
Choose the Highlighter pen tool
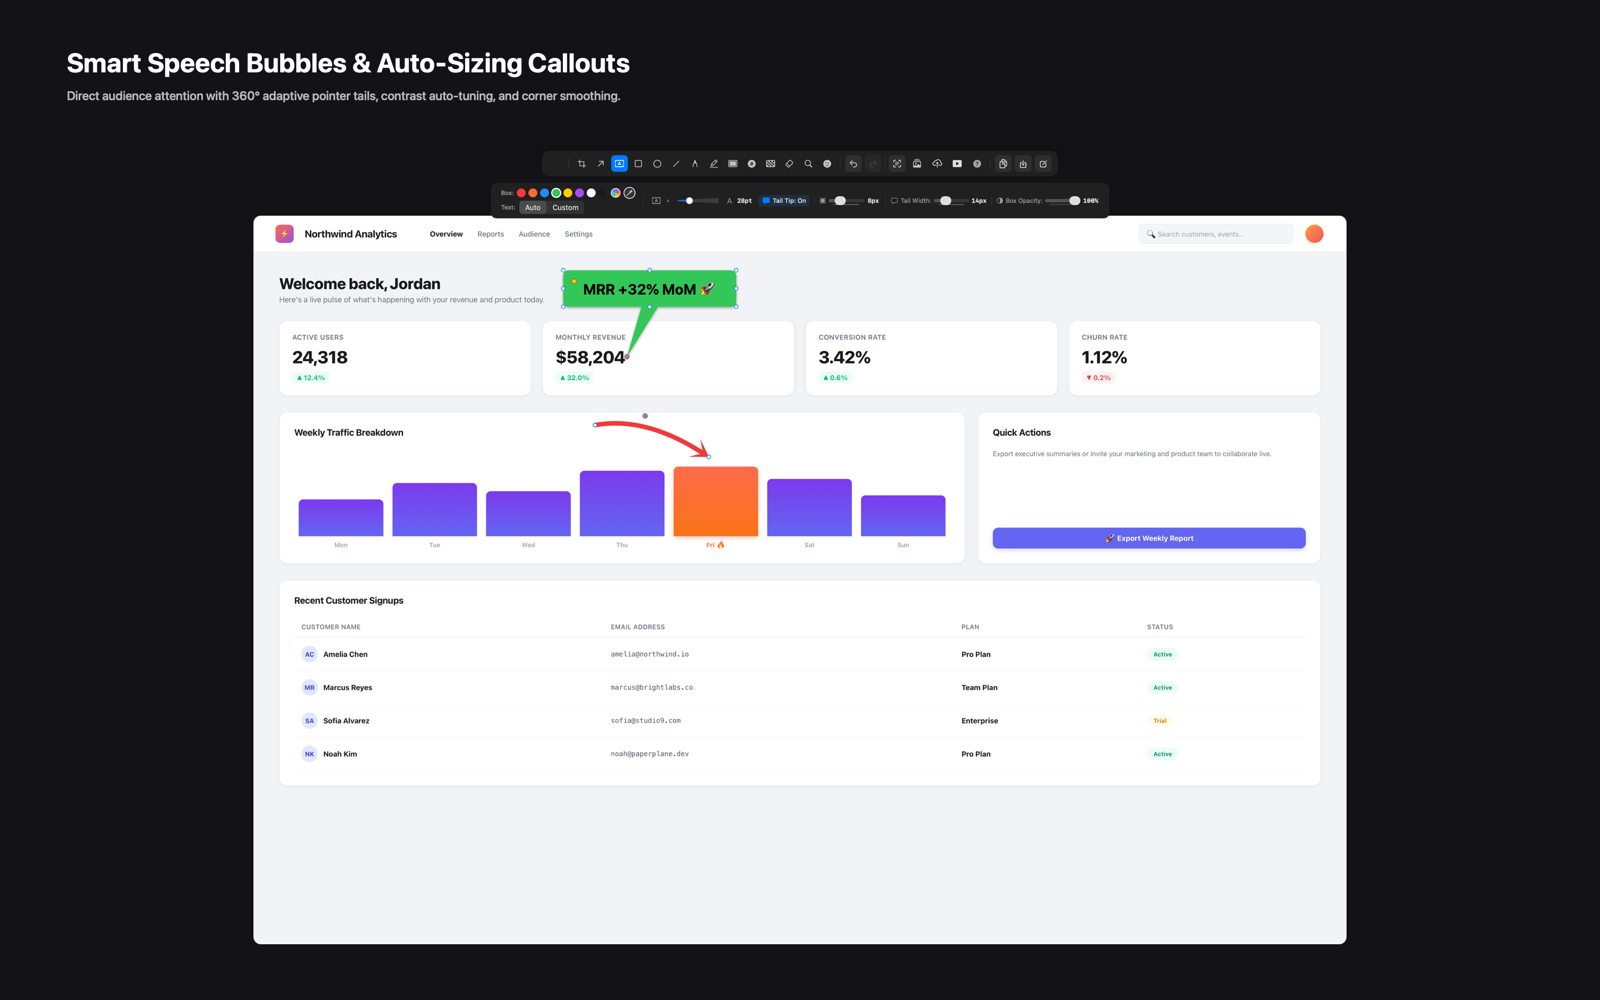tap(714, 164)
